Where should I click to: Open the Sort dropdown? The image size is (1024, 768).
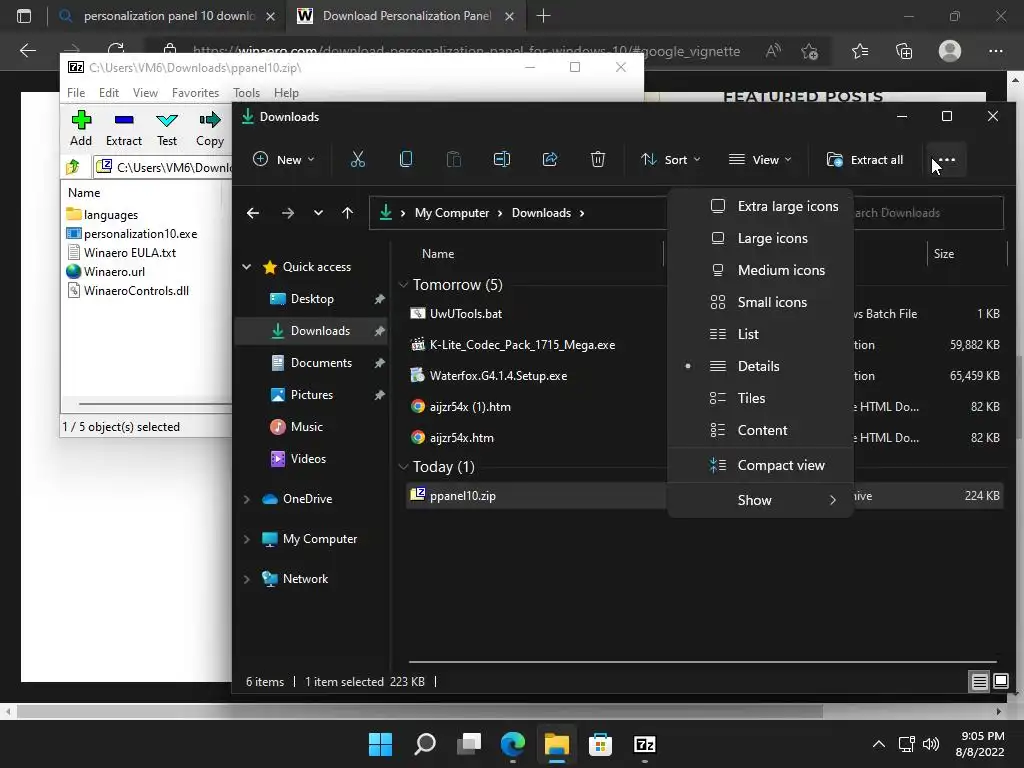point(671,159)
